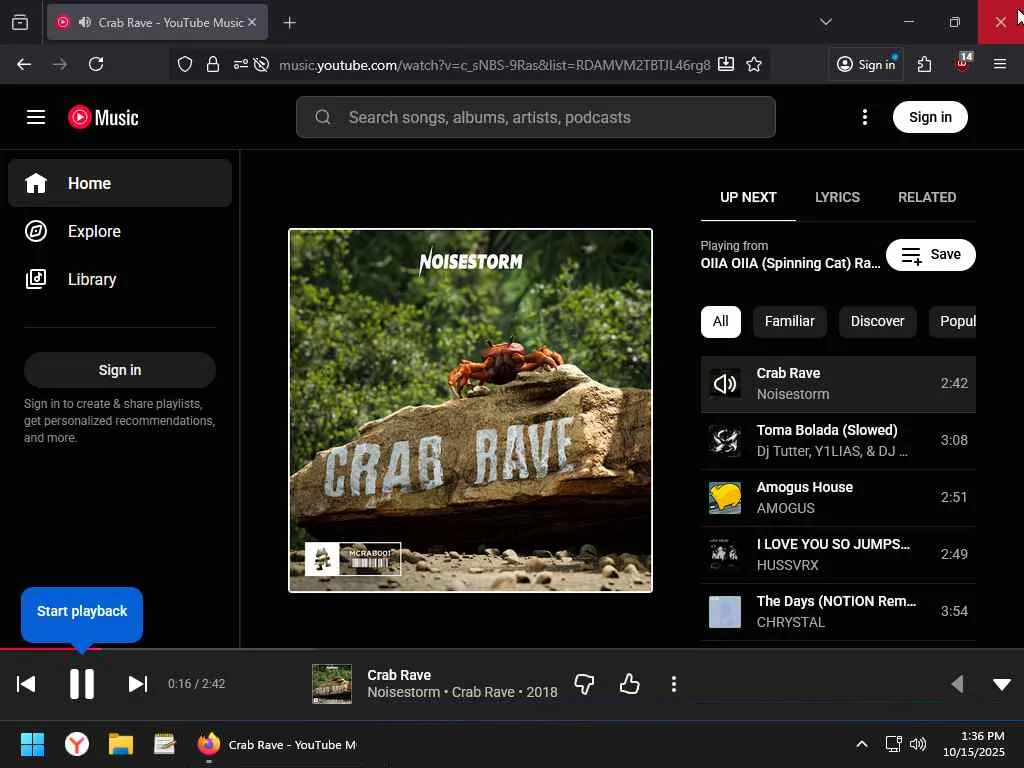1024x768 pixels.
Task: Close the Crab Rave tab
Action: (252, 22)
